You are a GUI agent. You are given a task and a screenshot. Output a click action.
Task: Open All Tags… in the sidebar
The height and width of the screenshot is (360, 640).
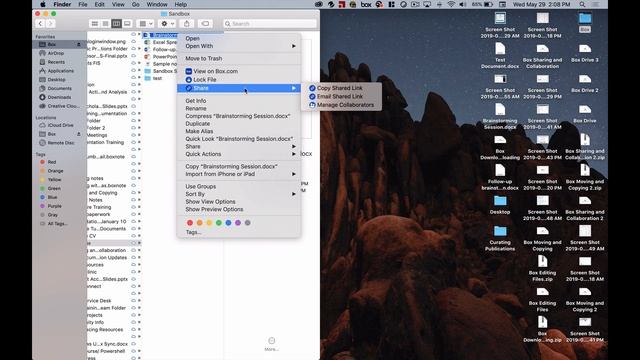(x=57, y=224)
